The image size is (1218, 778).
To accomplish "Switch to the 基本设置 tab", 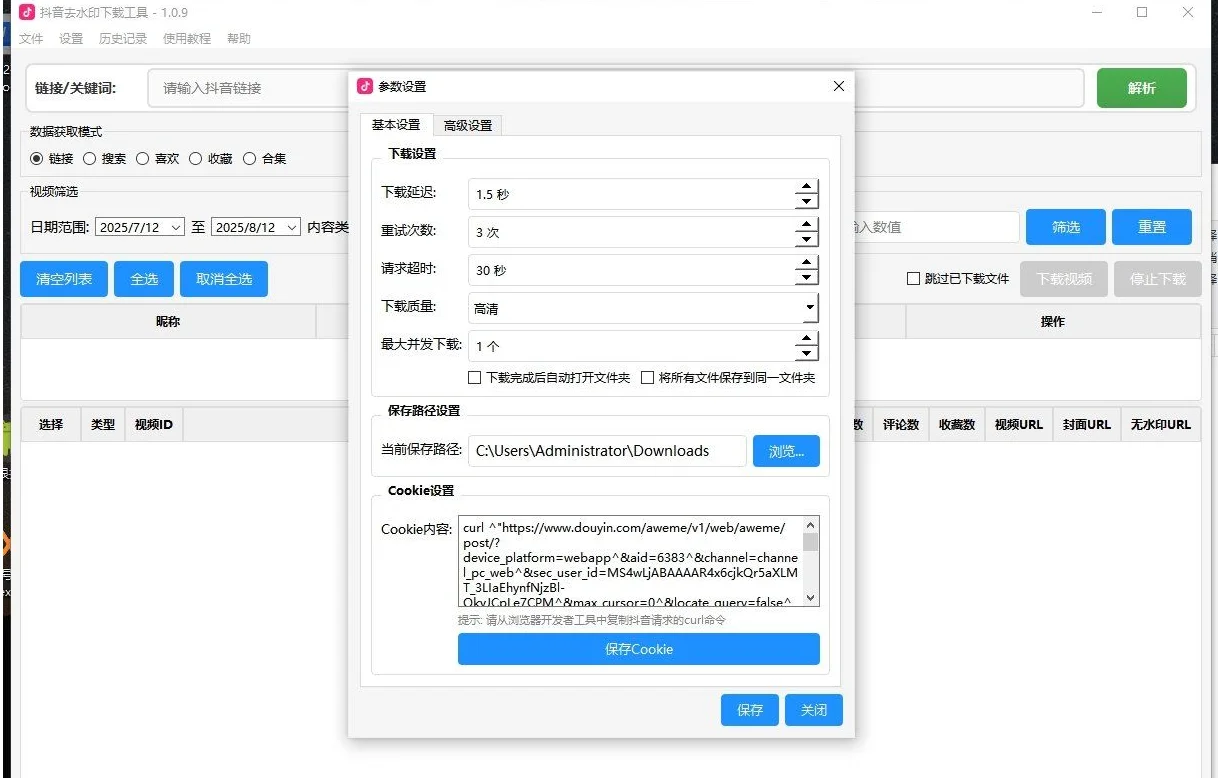I will [396, 125].
